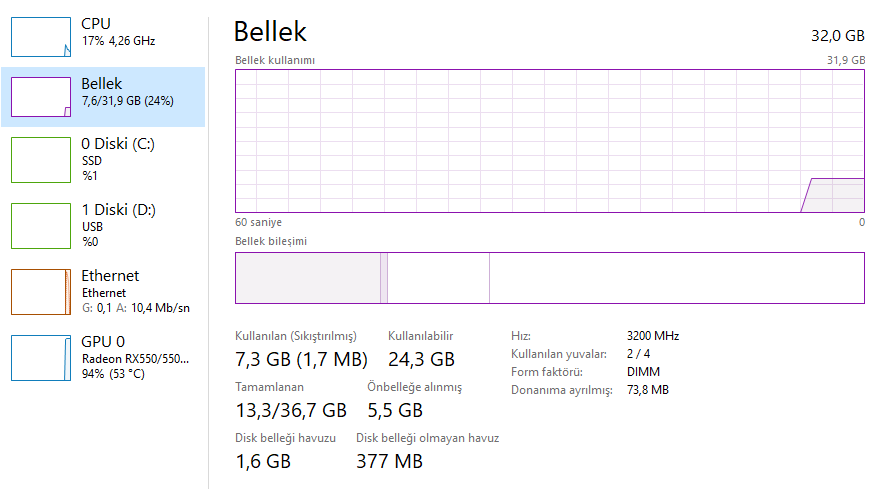Click the 0 Diski (C:) graph thumbnail
Screen dimensions: 885x497
tap(41, 160)
